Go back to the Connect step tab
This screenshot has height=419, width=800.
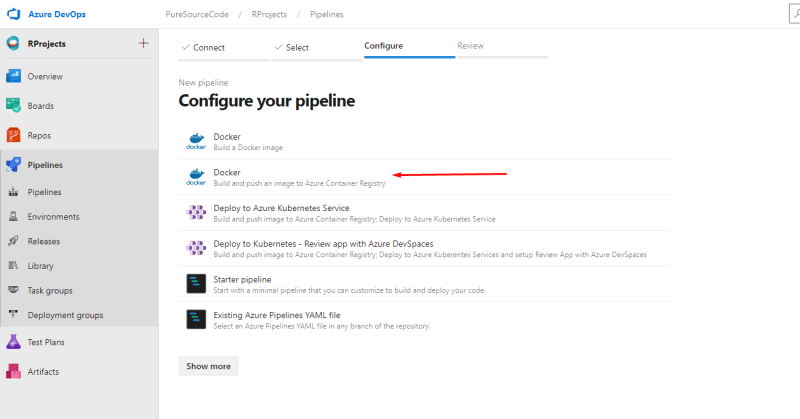pos(224,47)
